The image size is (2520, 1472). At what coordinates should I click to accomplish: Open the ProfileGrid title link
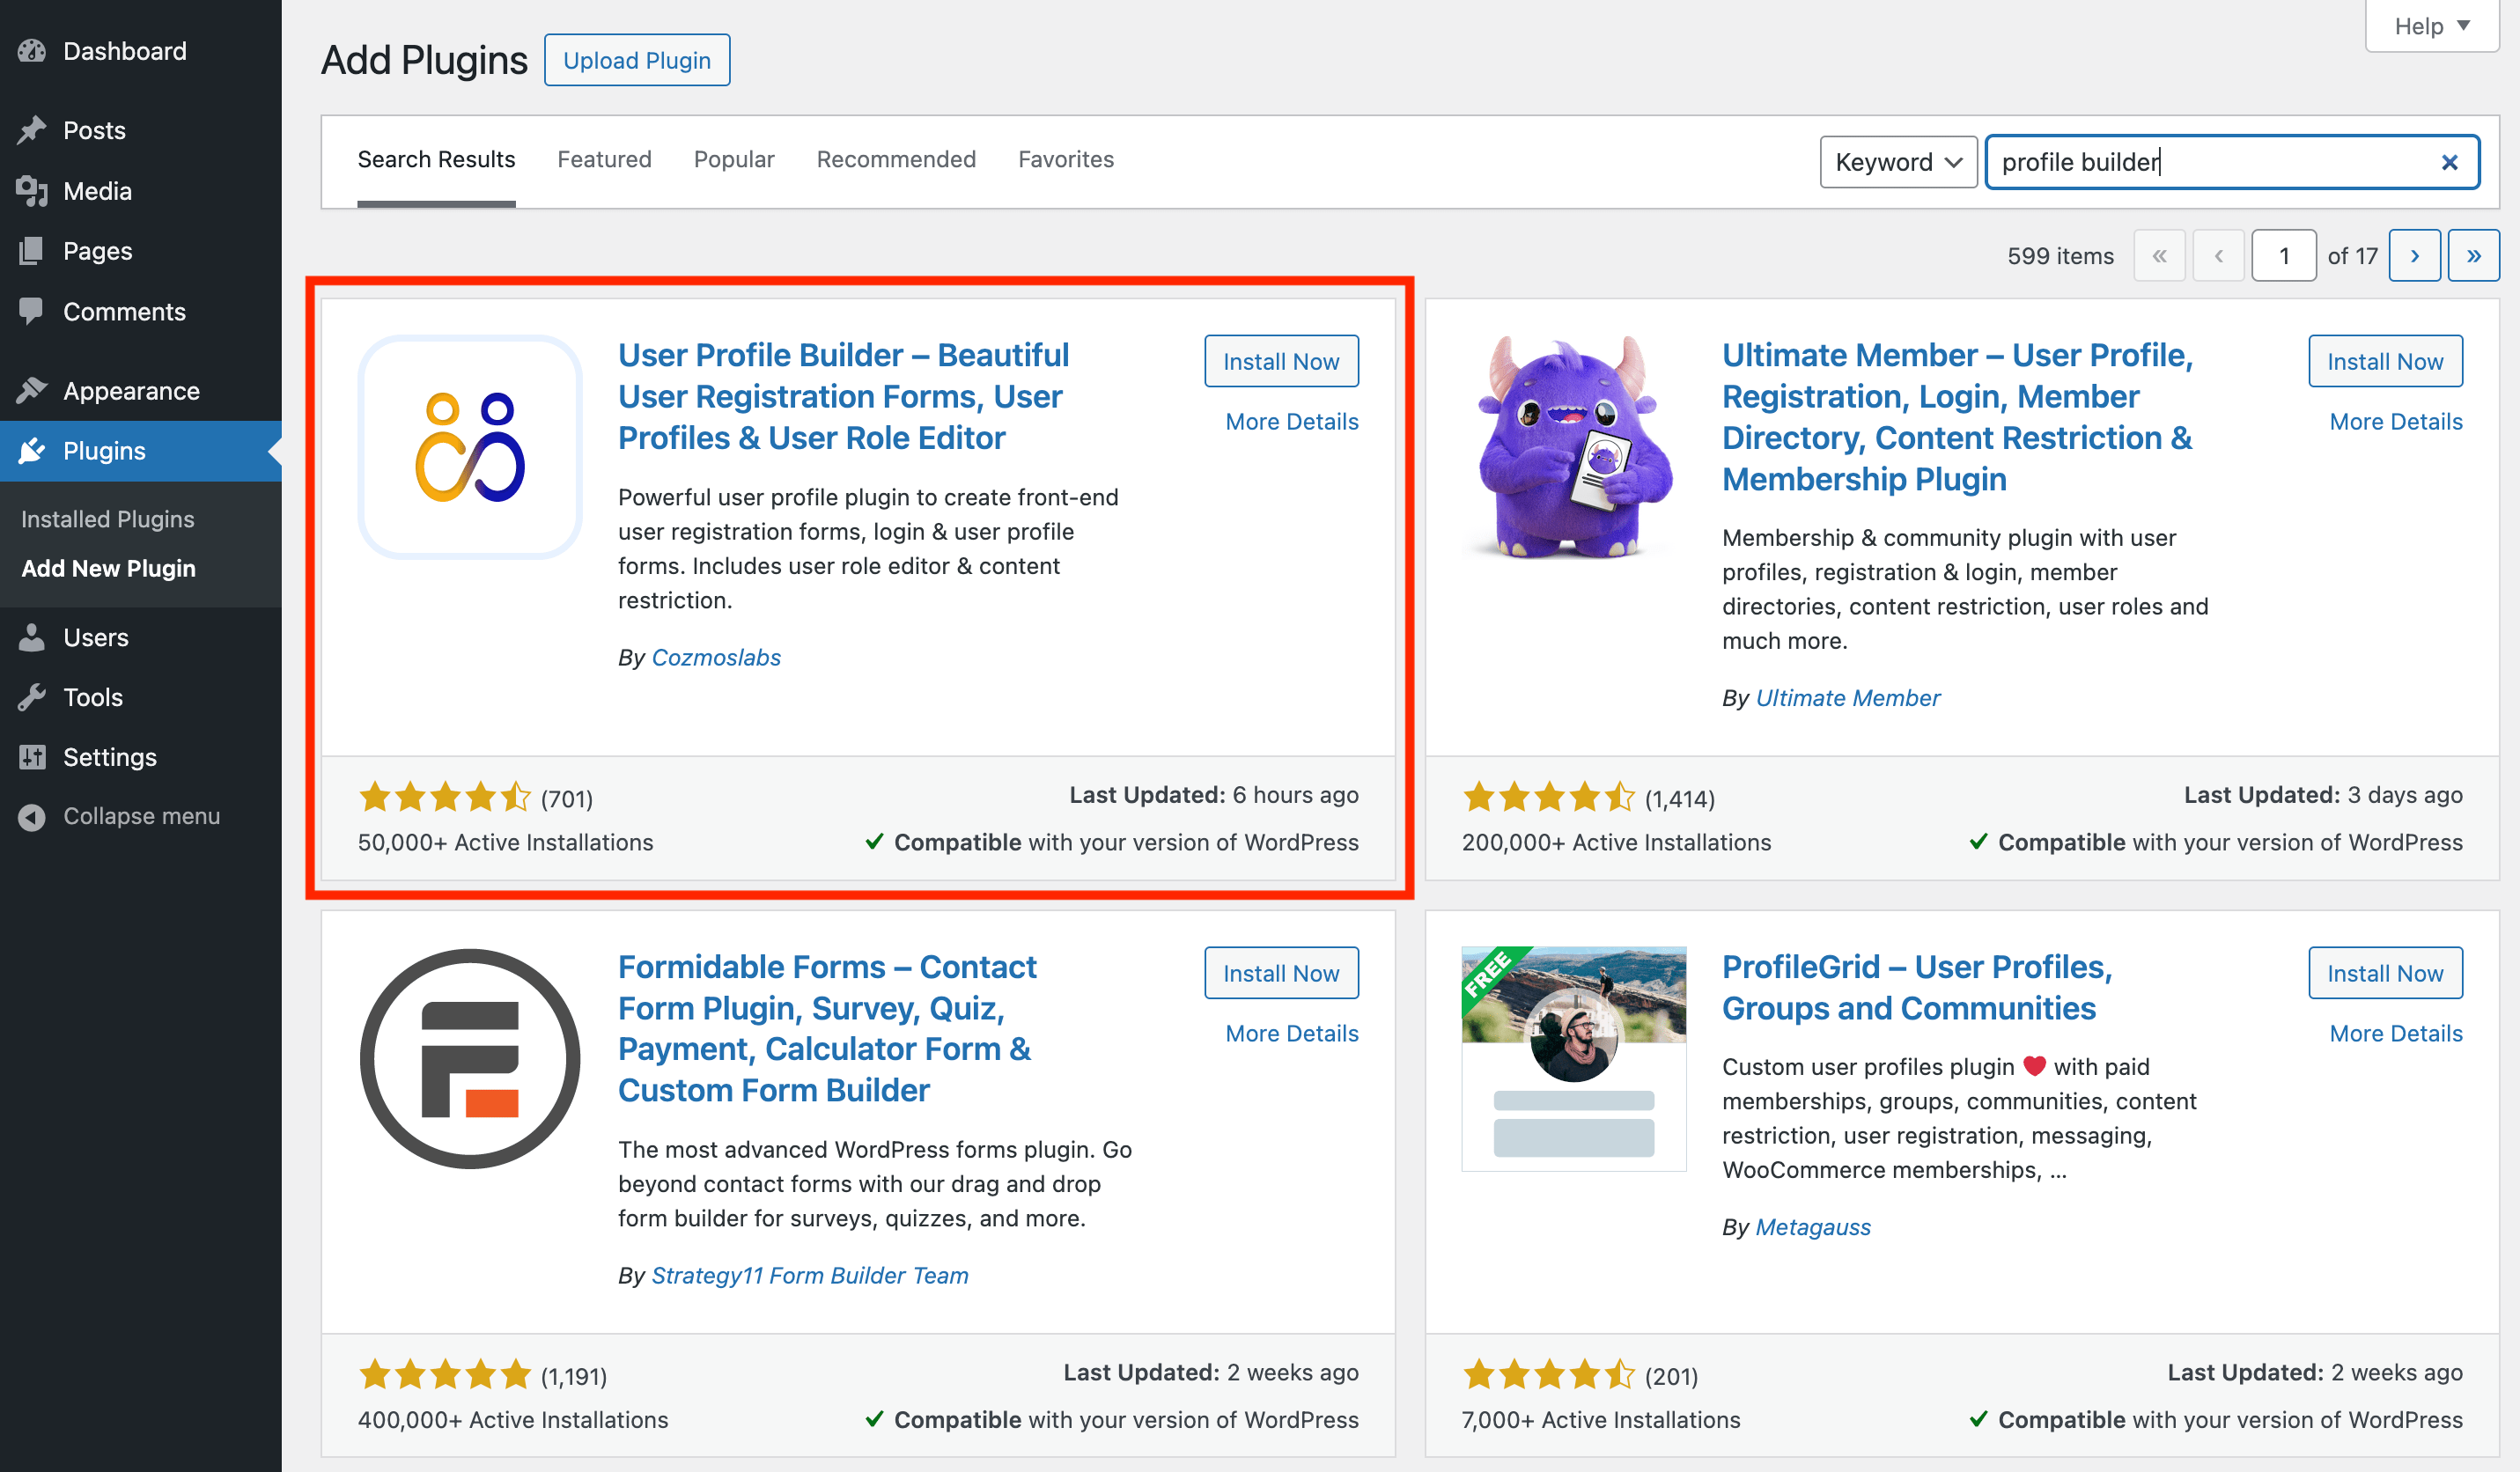[1917, 988]
